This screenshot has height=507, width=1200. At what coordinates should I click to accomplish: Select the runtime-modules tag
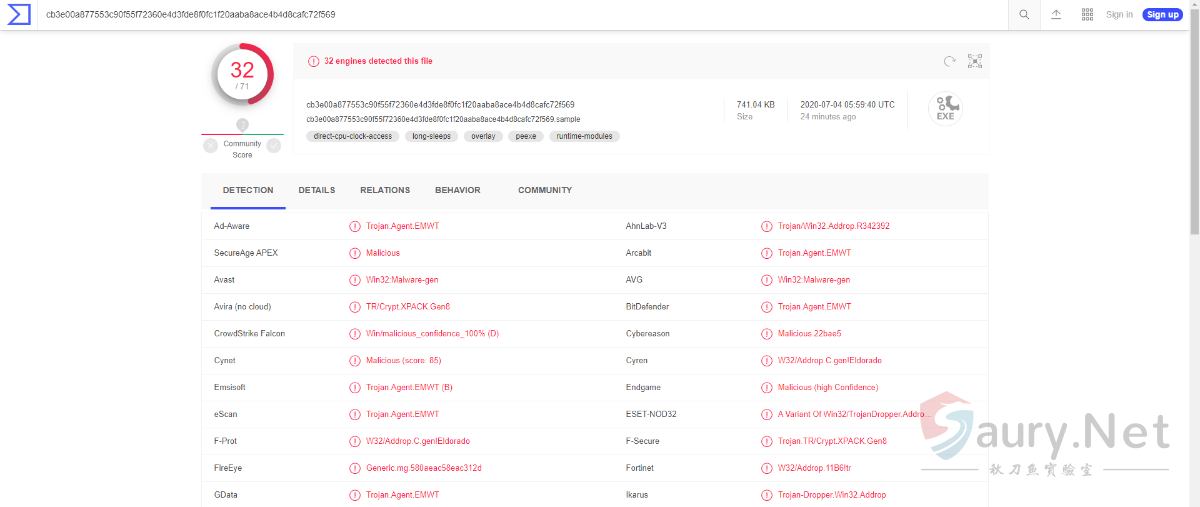tap(584, 136)
